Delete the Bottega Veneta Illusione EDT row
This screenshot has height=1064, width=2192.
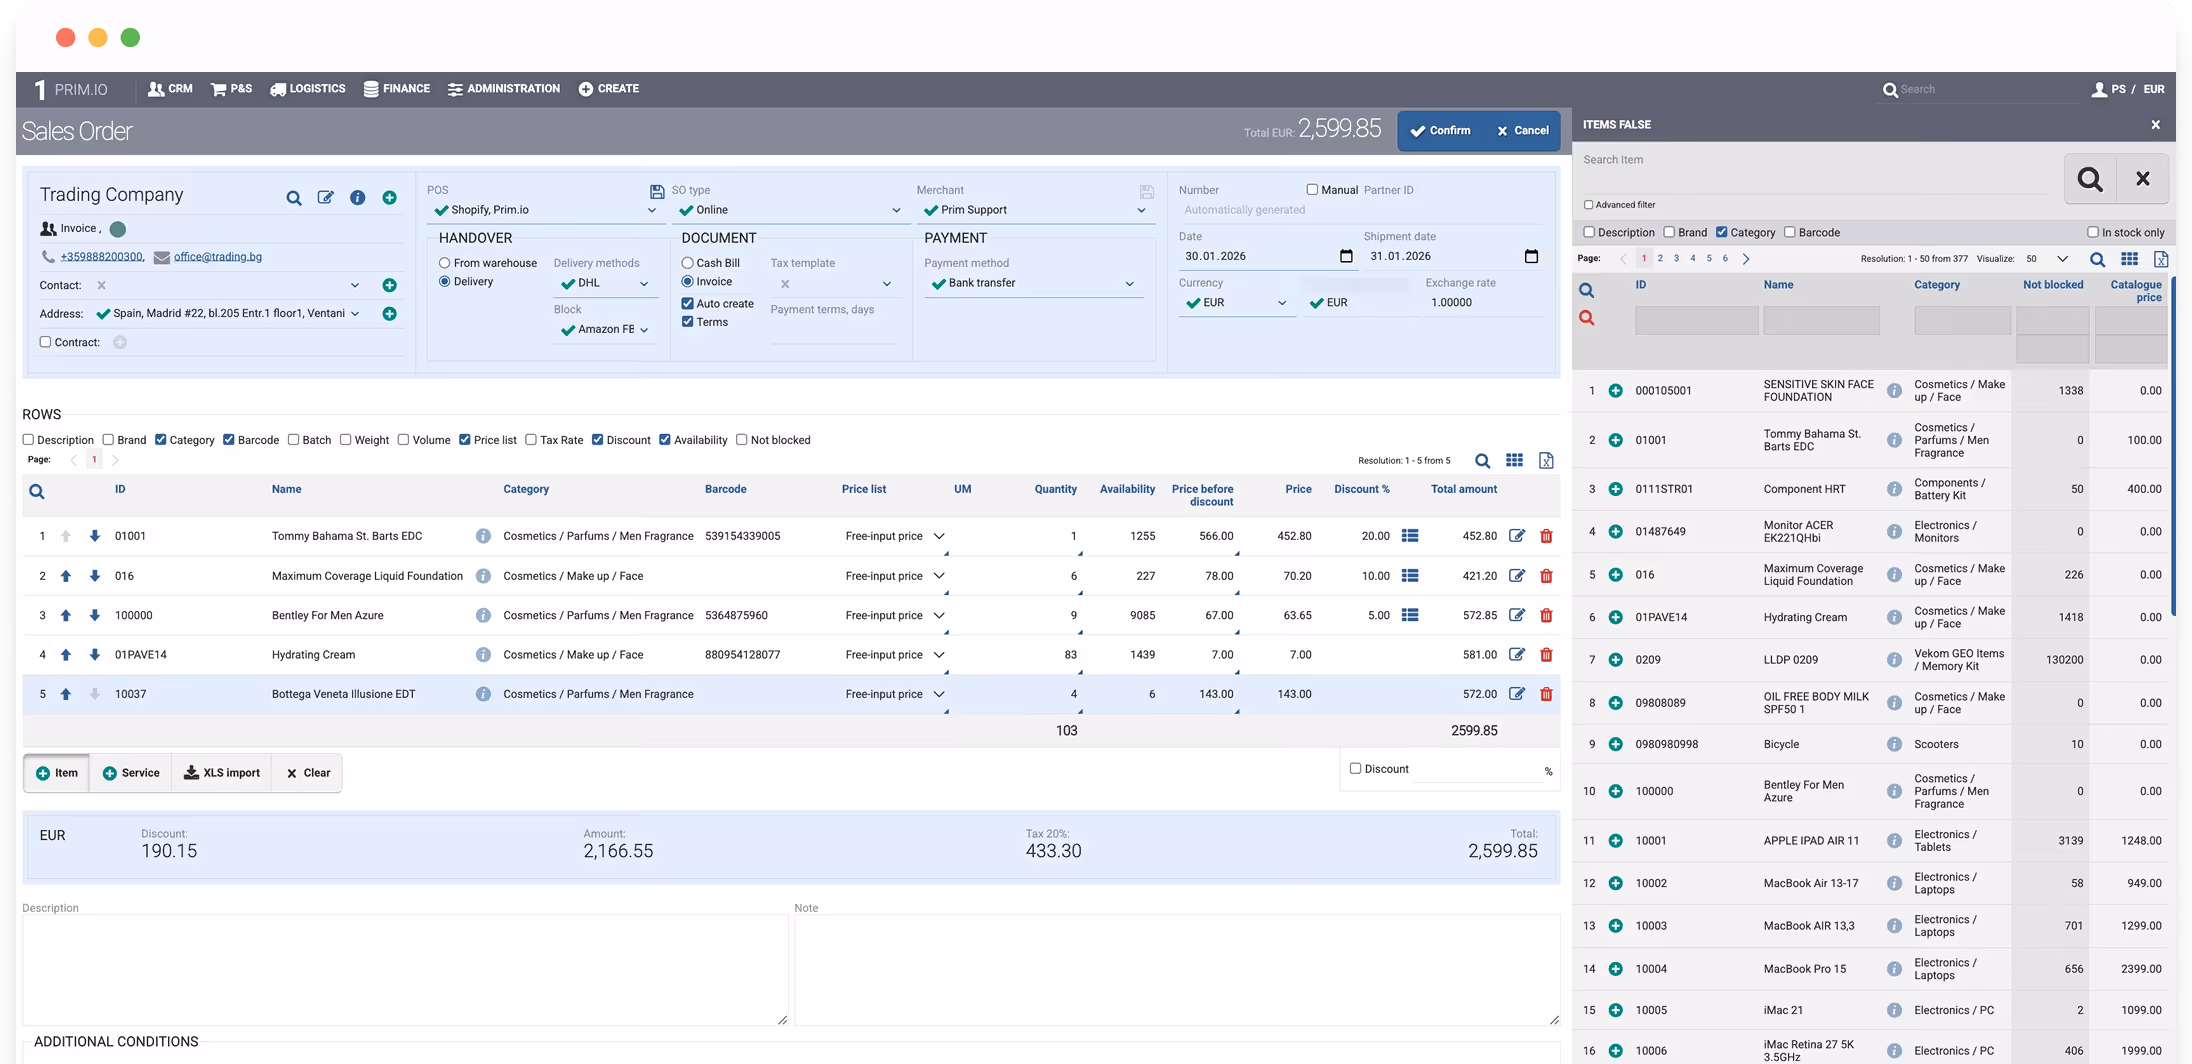[1546, 694]
